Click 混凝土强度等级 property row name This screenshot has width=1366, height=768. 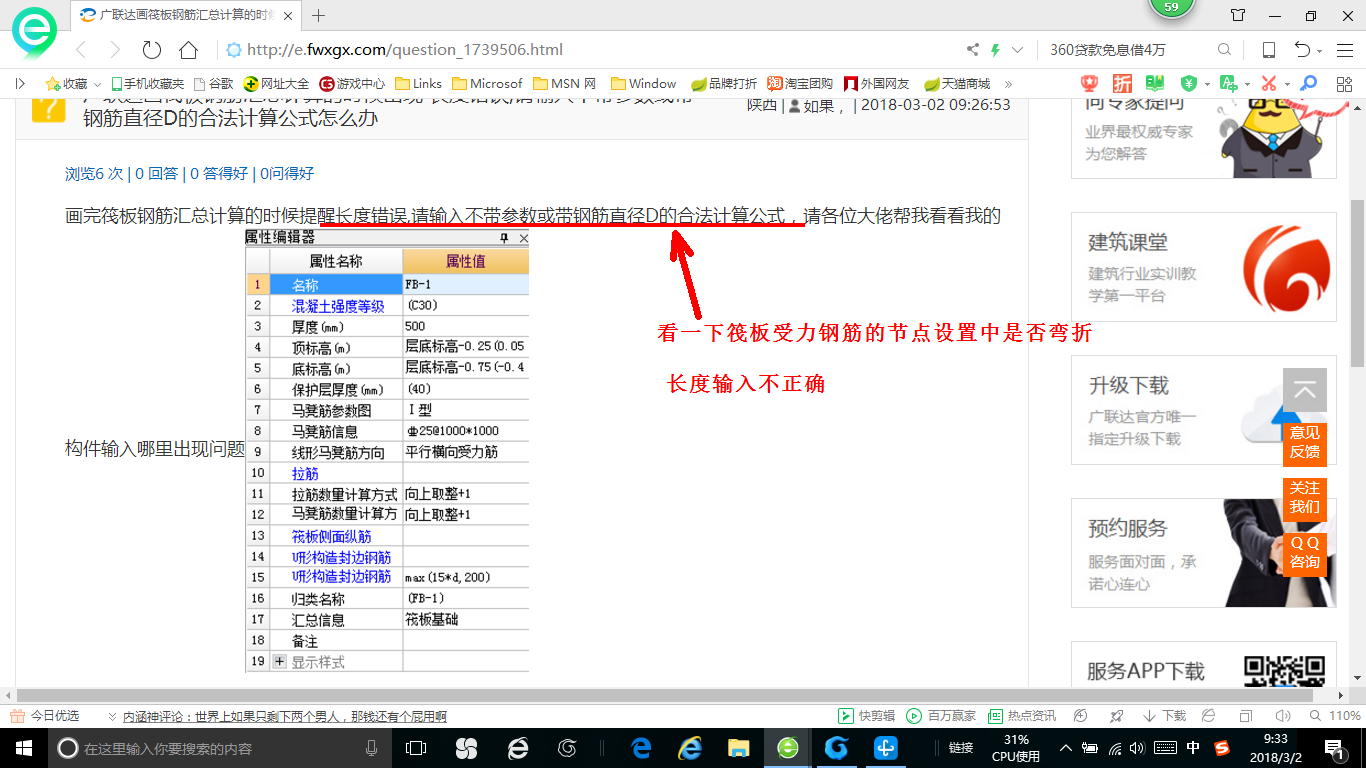point(337,306)
